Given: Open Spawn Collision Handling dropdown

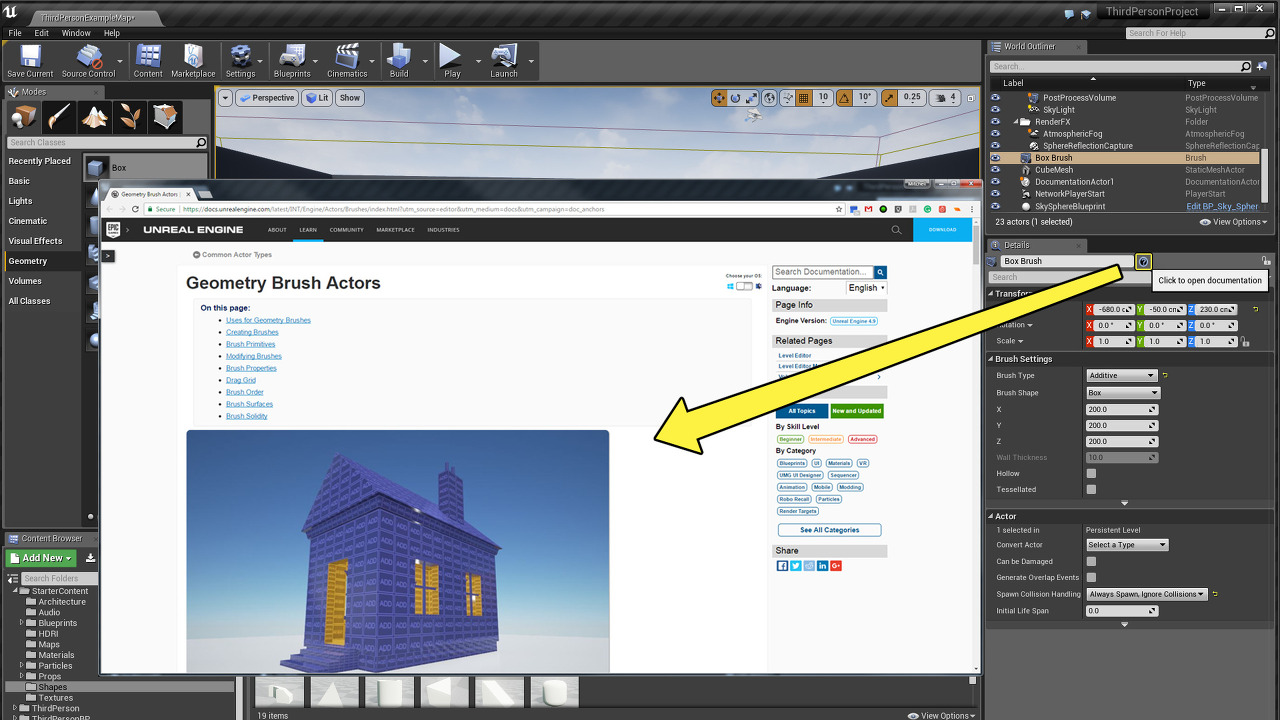Looking at the screenshot, I should tap(1147, 594).
